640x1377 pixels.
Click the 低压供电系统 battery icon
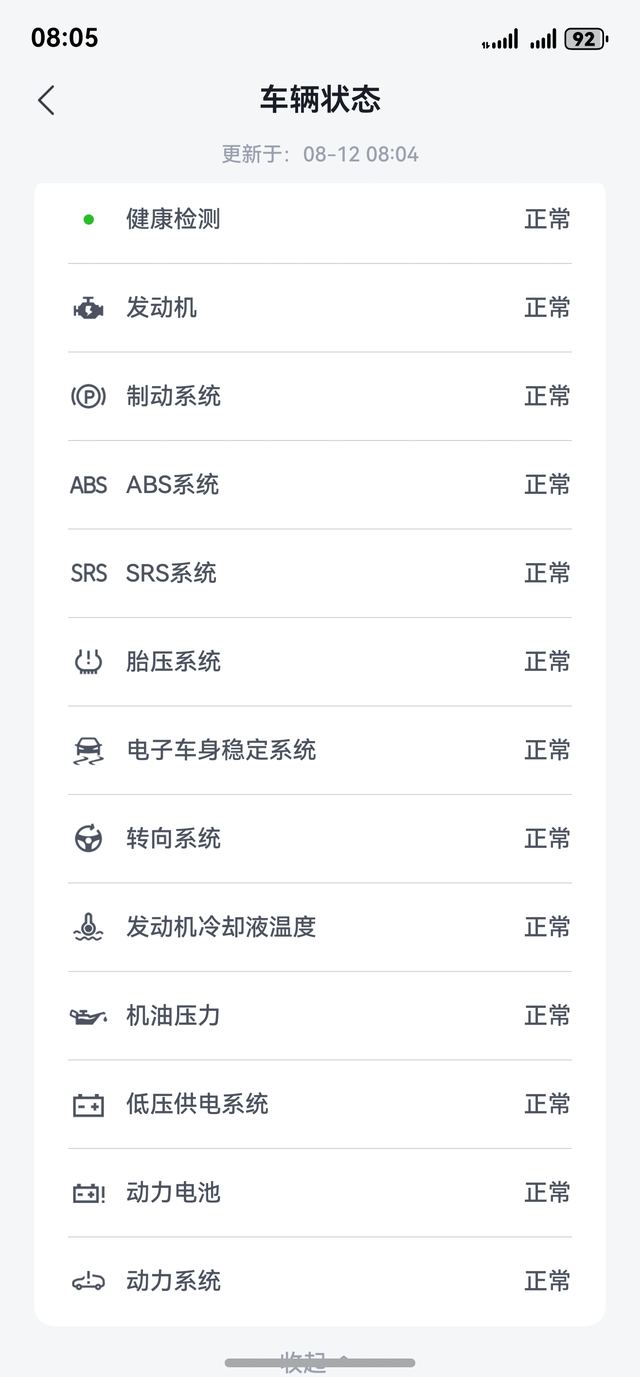pos(89,1104)
